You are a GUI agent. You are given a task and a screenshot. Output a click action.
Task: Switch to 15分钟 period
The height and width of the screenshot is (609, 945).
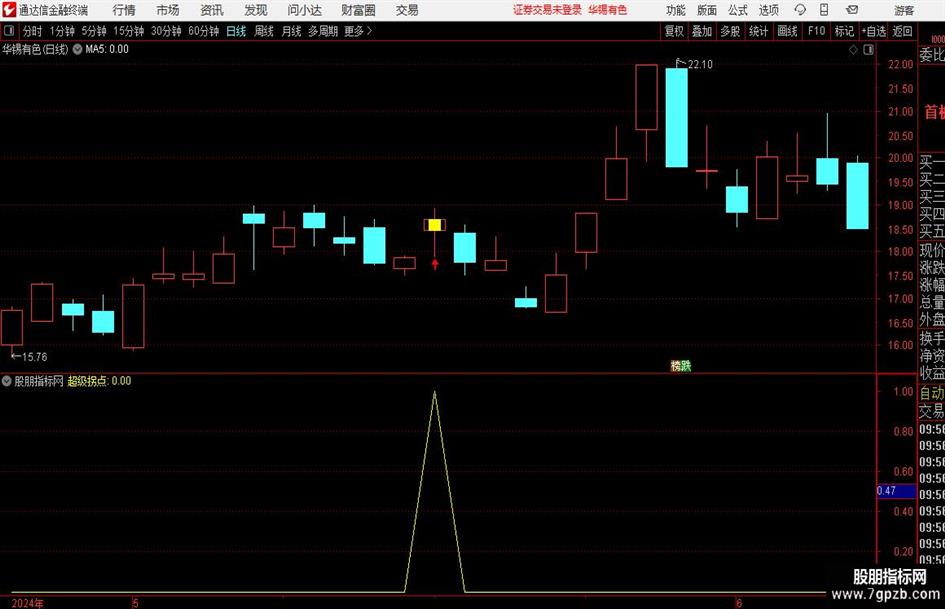coord(129,31)
